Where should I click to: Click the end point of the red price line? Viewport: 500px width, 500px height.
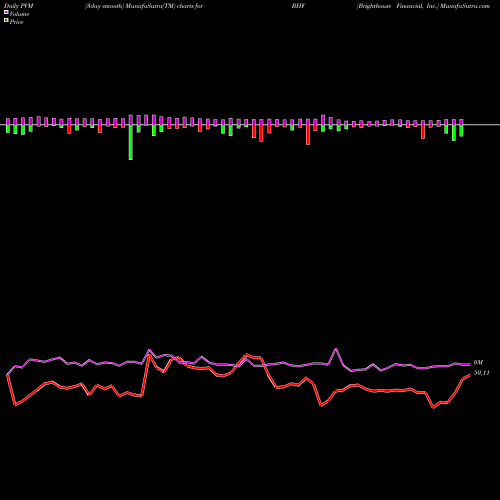click(470, 375)
